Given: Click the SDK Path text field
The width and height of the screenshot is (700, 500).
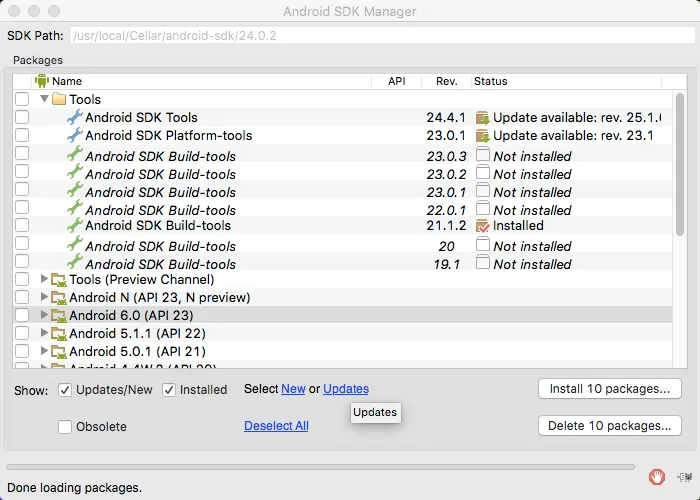Looking at the screenshot, I should [x=383, y=35].
